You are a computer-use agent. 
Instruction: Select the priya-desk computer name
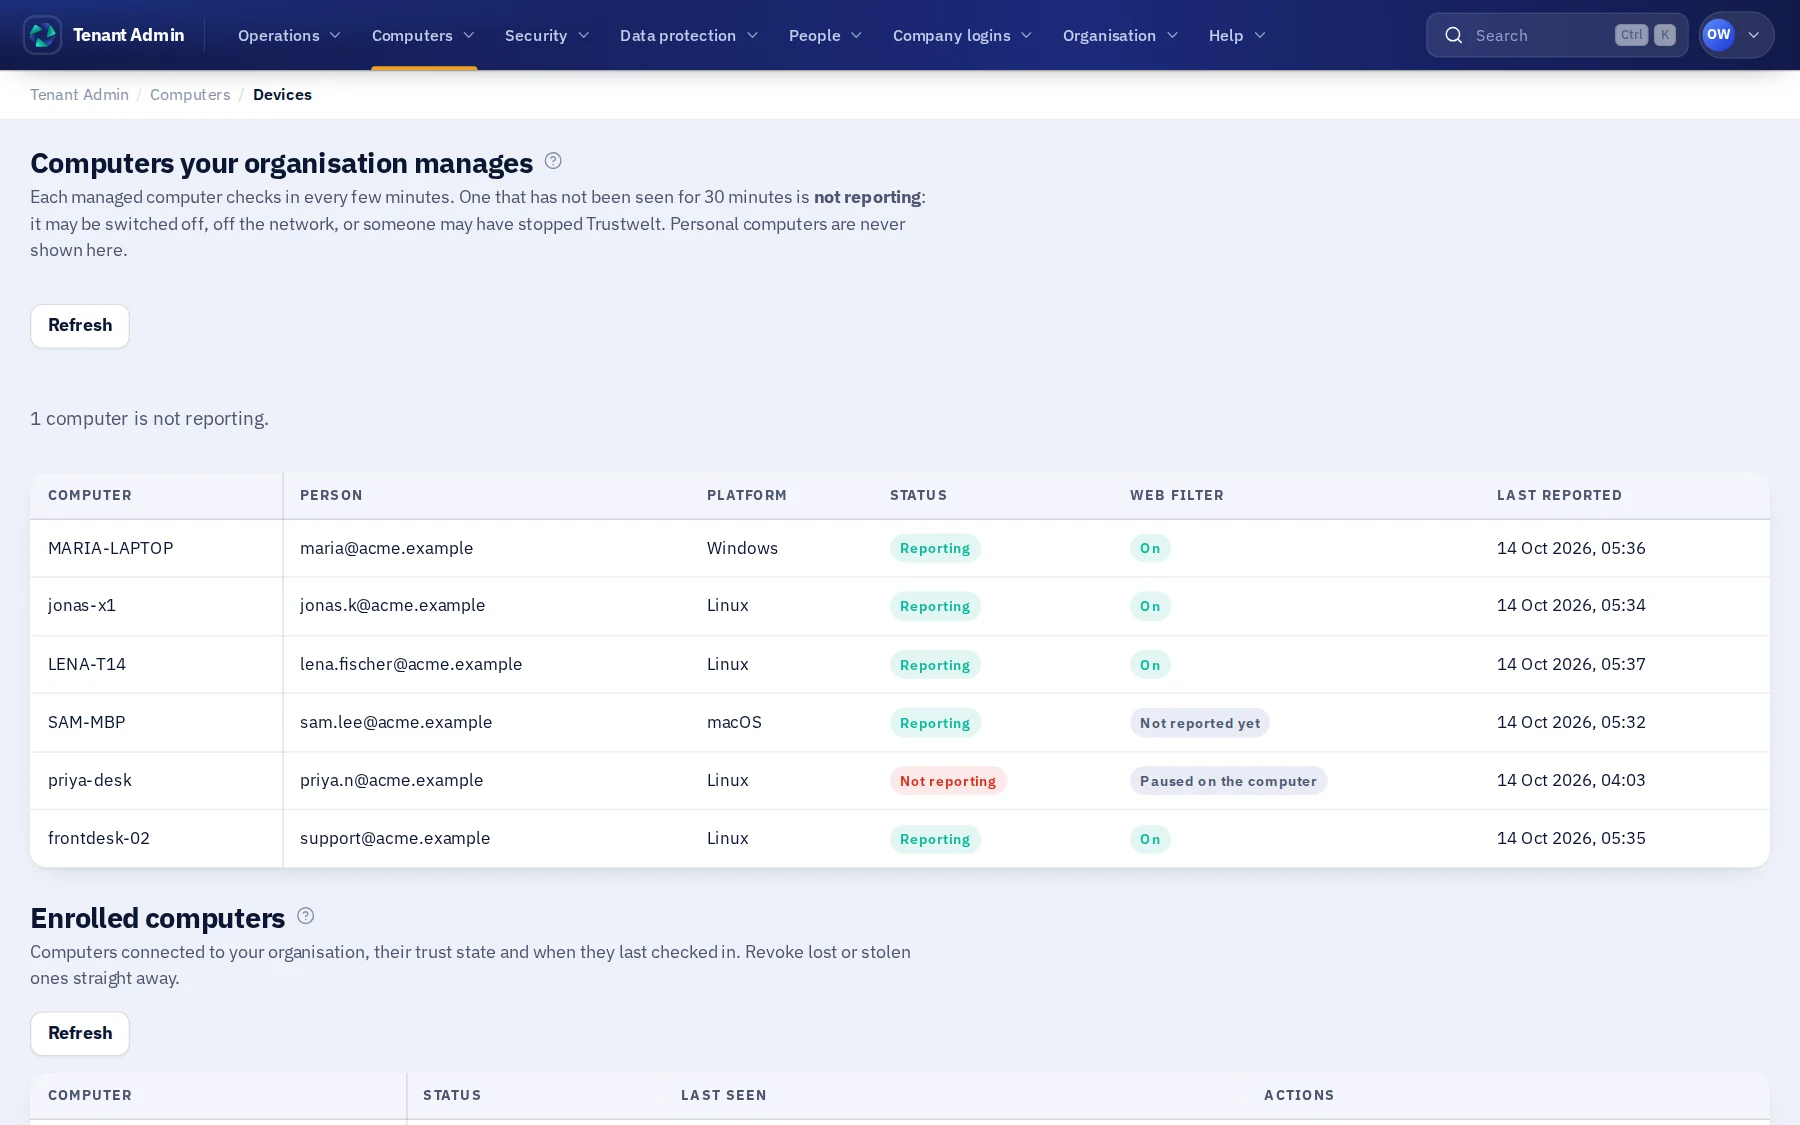point(90,780)
